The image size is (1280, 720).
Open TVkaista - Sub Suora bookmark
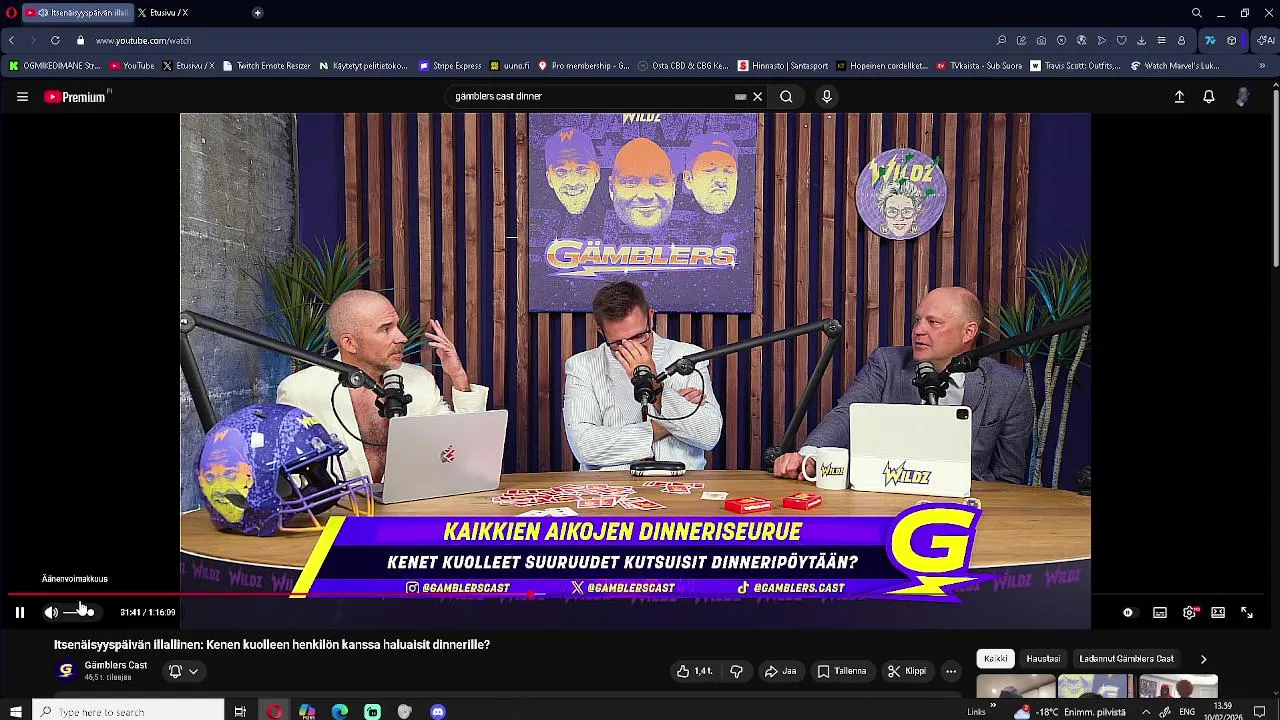(x=979, y=66)
